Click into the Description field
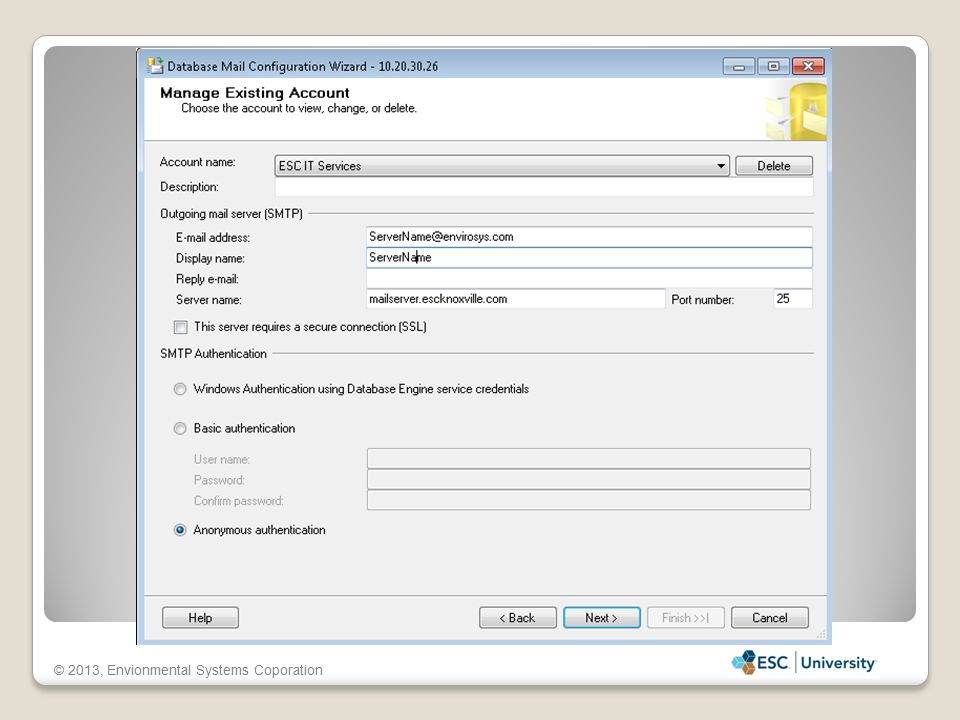The height and width of the screenshot is (720, 960). pyautogui.click(x=544, y=187)
